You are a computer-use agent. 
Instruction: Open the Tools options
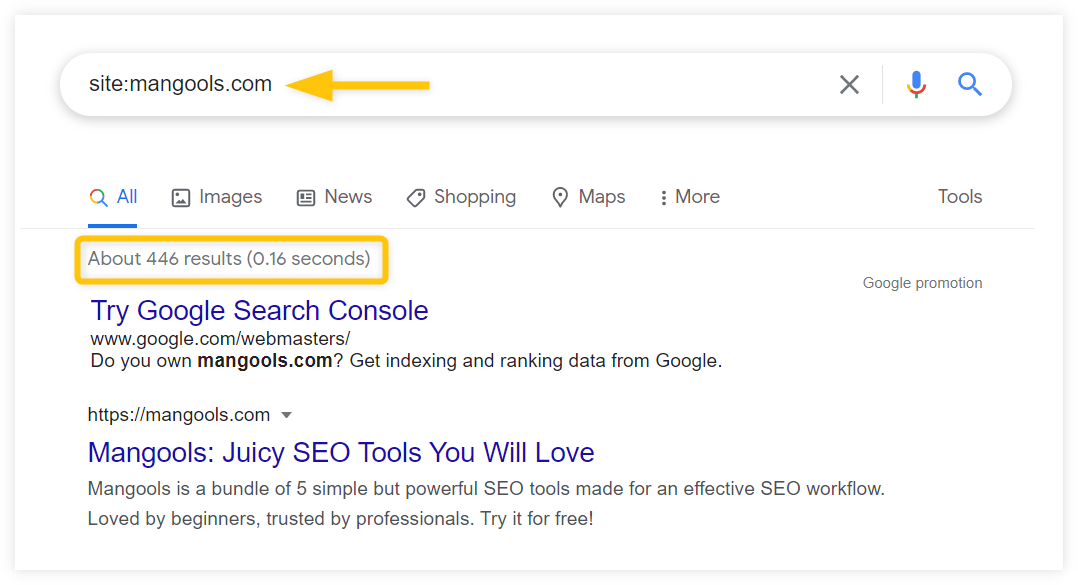tap(960, 197)
